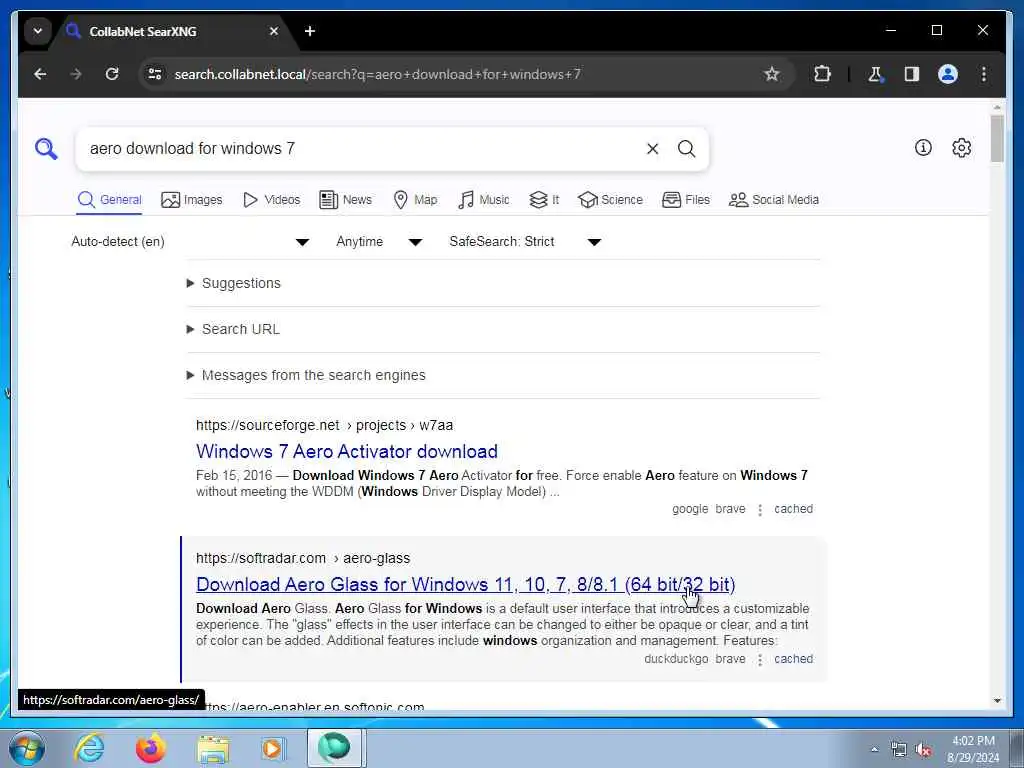Launch Firefox from the taskbar

150,748
